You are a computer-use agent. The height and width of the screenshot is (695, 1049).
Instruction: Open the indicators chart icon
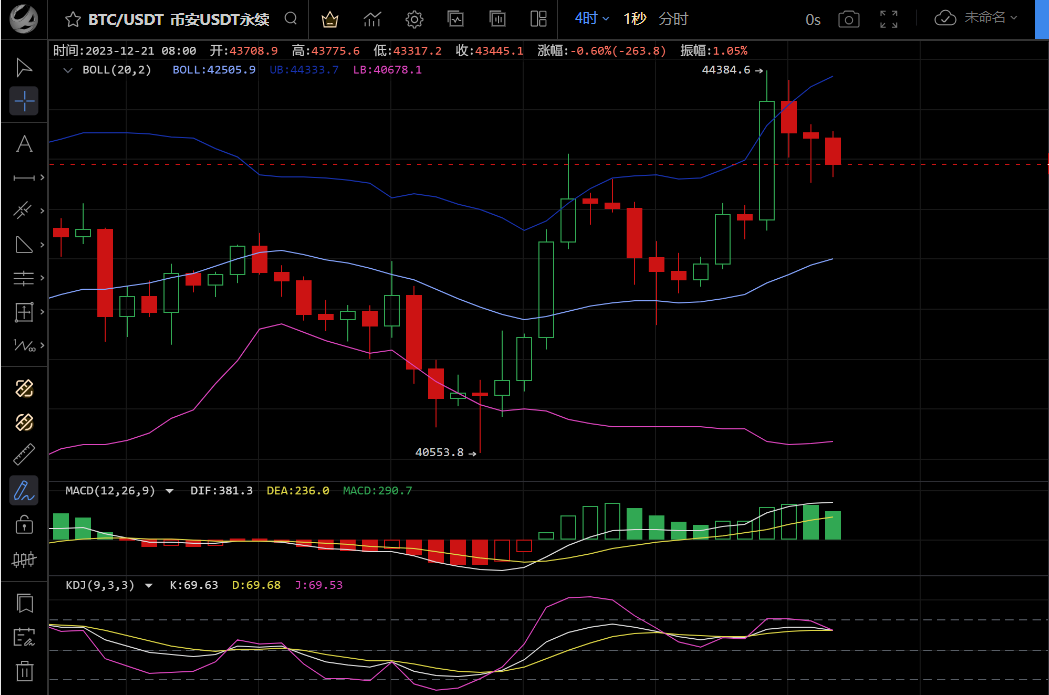[372, 19]
